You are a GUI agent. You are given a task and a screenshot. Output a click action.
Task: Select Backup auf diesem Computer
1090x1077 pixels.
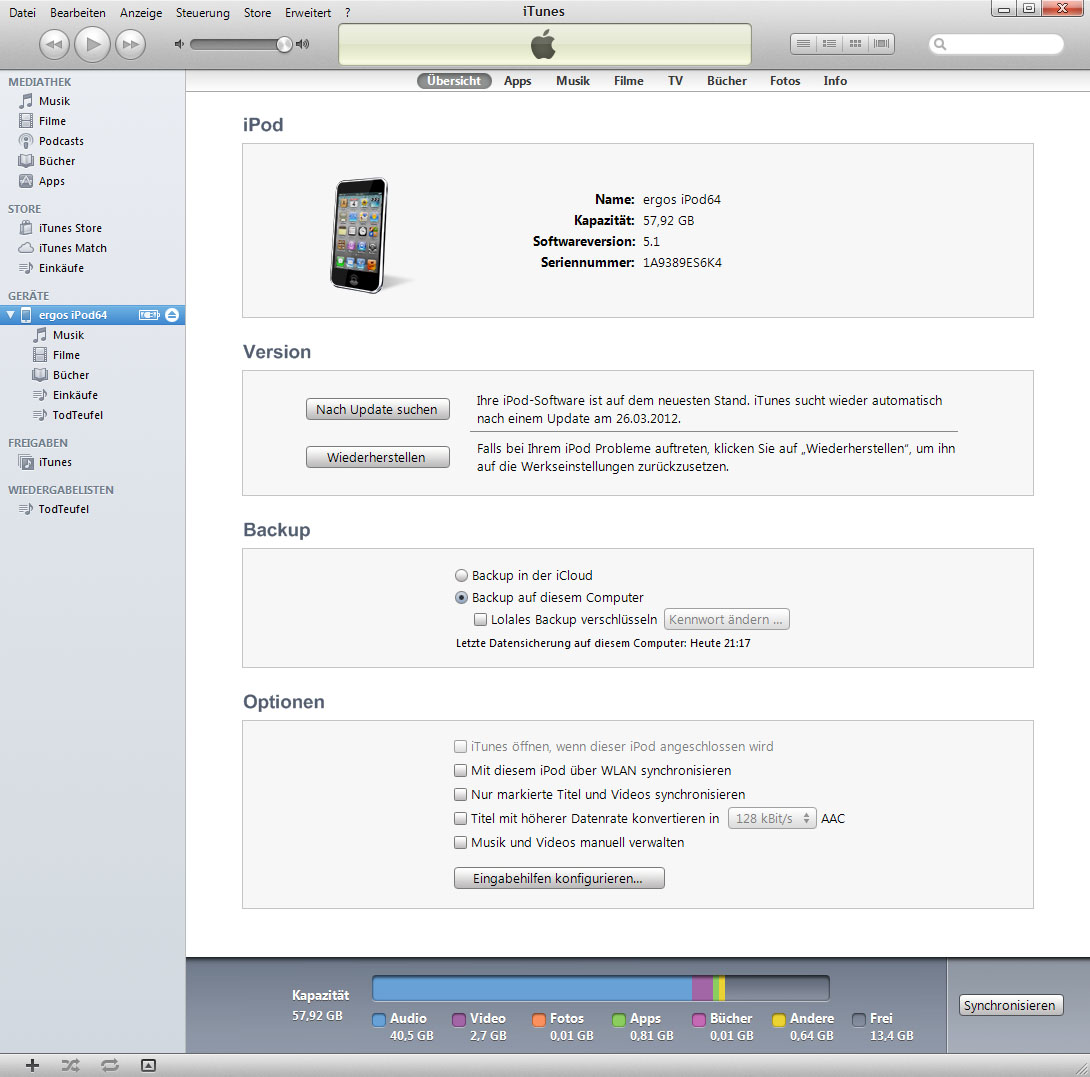[x=461, y=598]
